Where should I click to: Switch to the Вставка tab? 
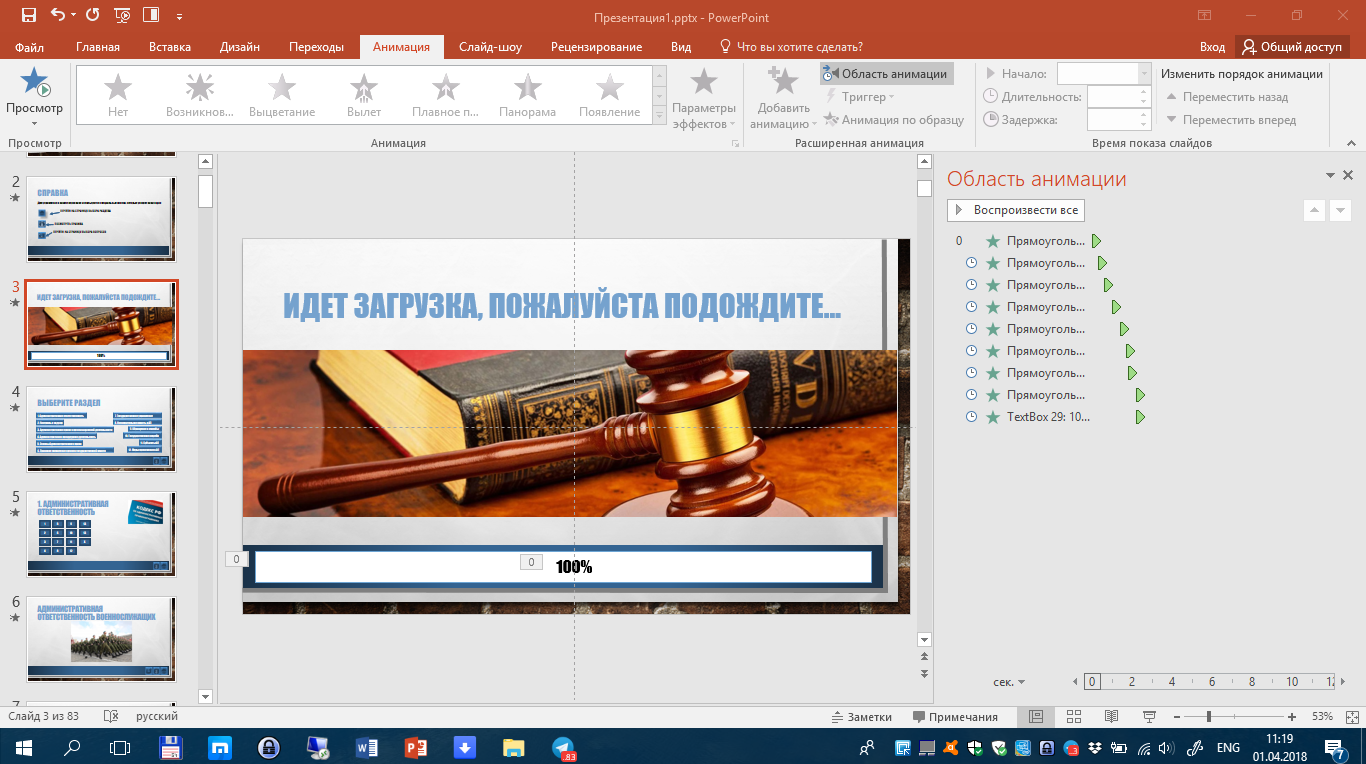(170, 47)
